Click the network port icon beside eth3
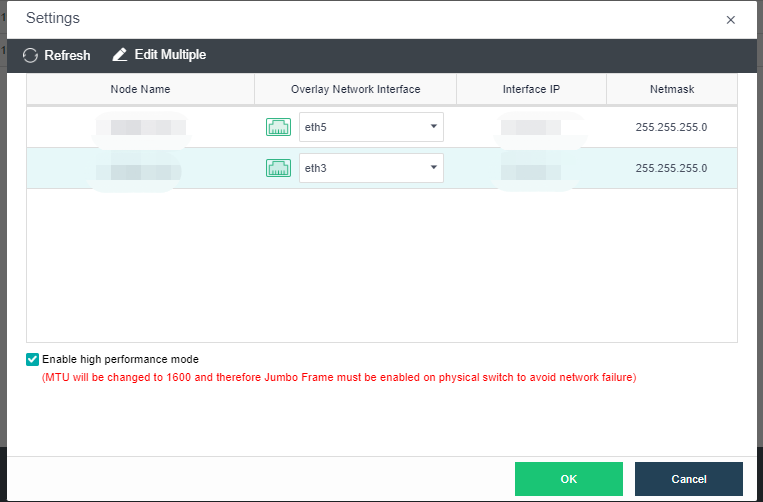 pos(278,168)
